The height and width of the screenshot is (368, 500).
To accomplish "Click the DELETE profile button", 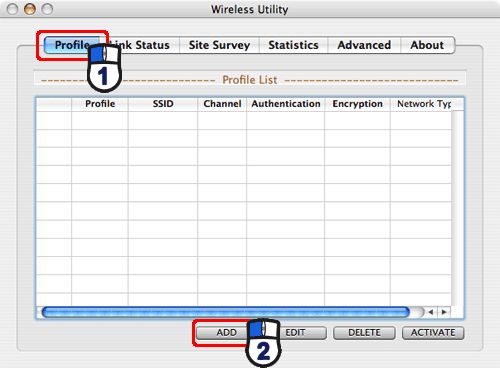I will (x=364, y=333).
